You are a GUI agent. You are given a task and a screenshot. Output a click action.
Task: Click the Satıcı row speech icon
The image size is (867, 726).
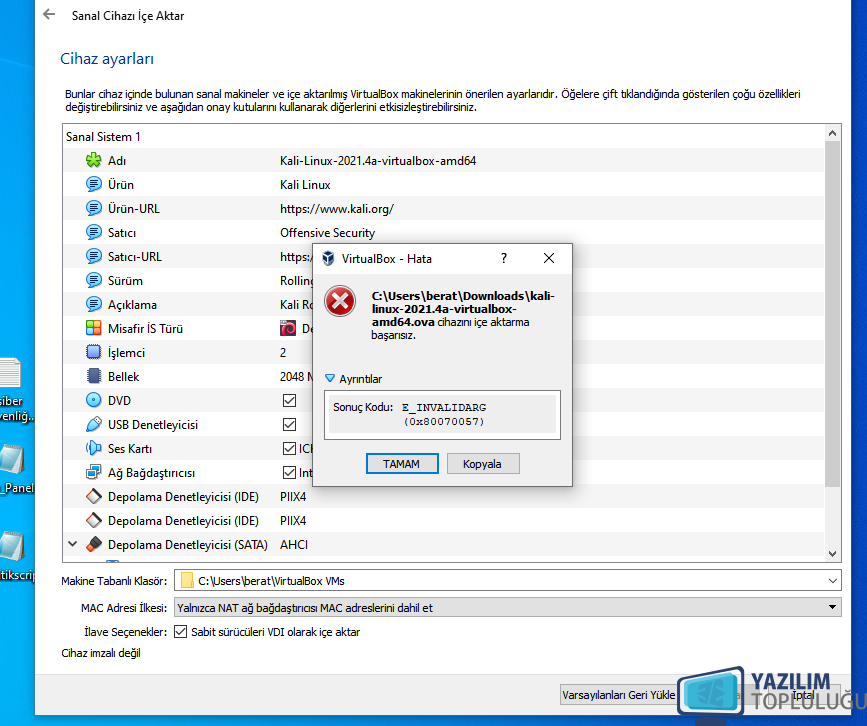(93, 232)
